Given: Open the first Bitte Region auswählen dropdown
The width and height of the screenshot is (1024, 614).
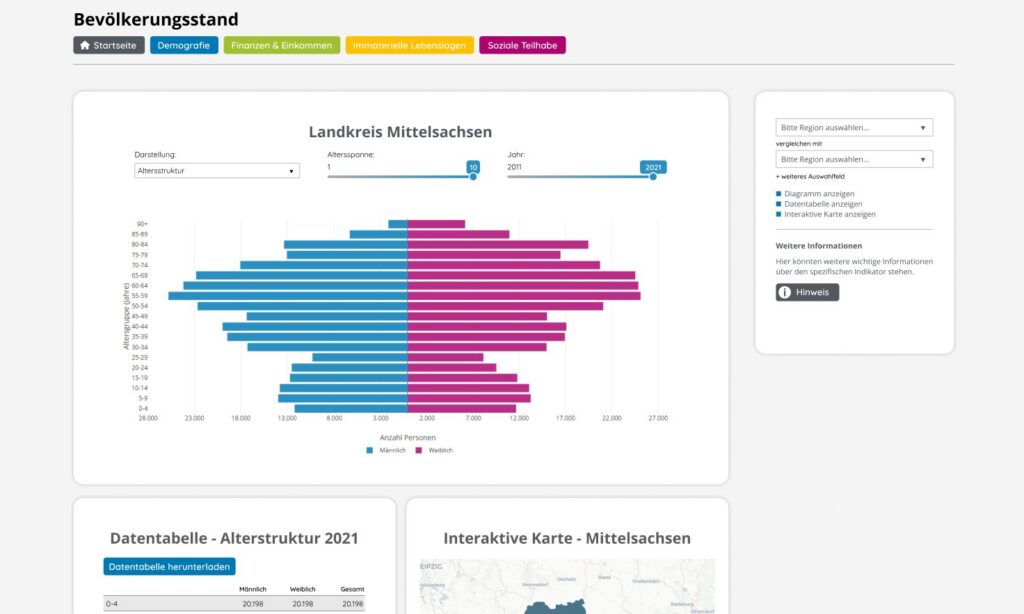Looking at the screenshot, I should 854,127.
